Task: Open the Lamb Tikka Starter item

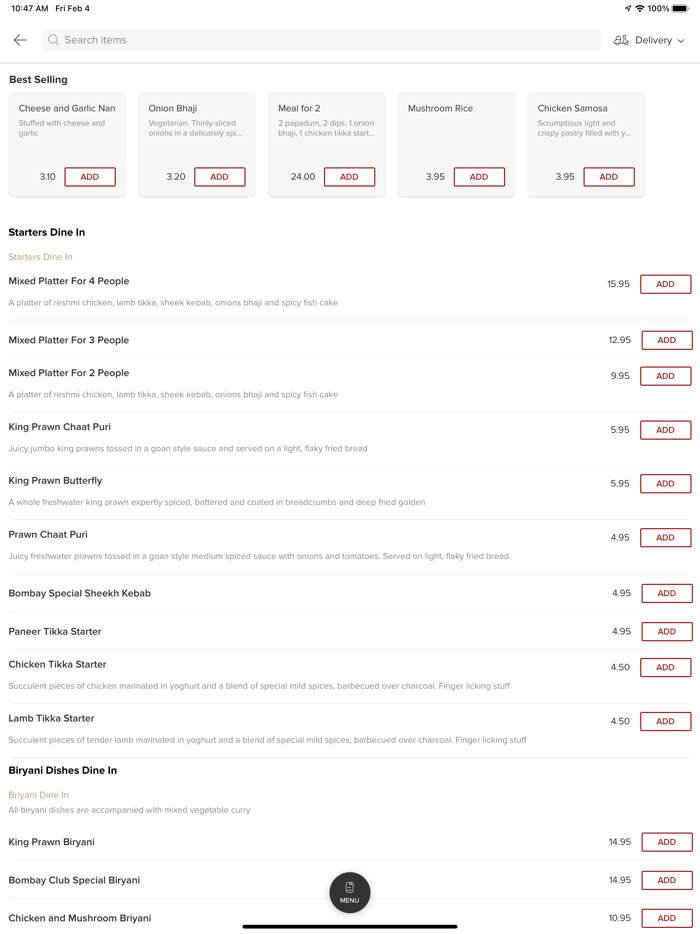Action: pyautogui.click(x=51, y=718)
